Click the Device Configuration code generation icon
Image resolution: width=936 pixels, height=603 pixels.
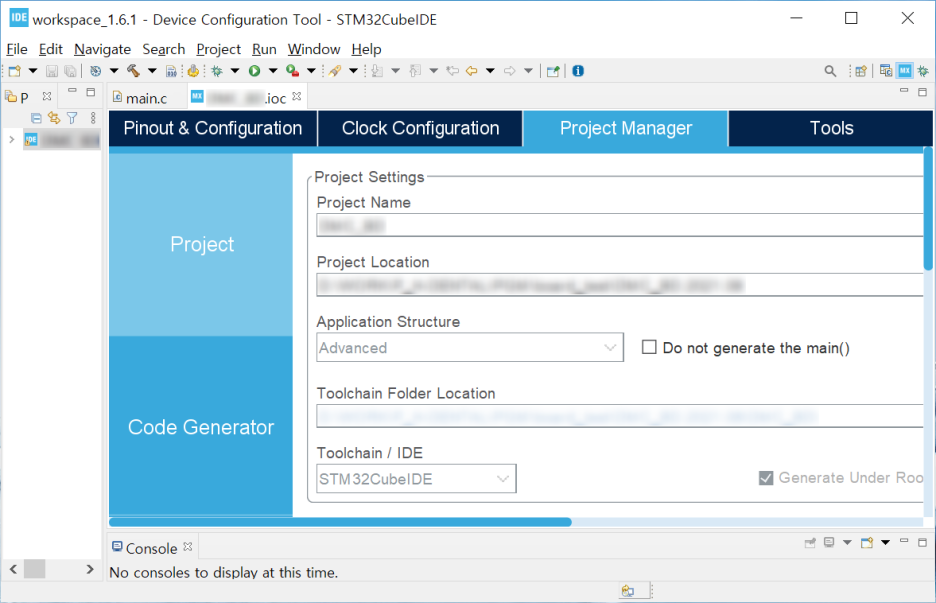coord(193,71)
